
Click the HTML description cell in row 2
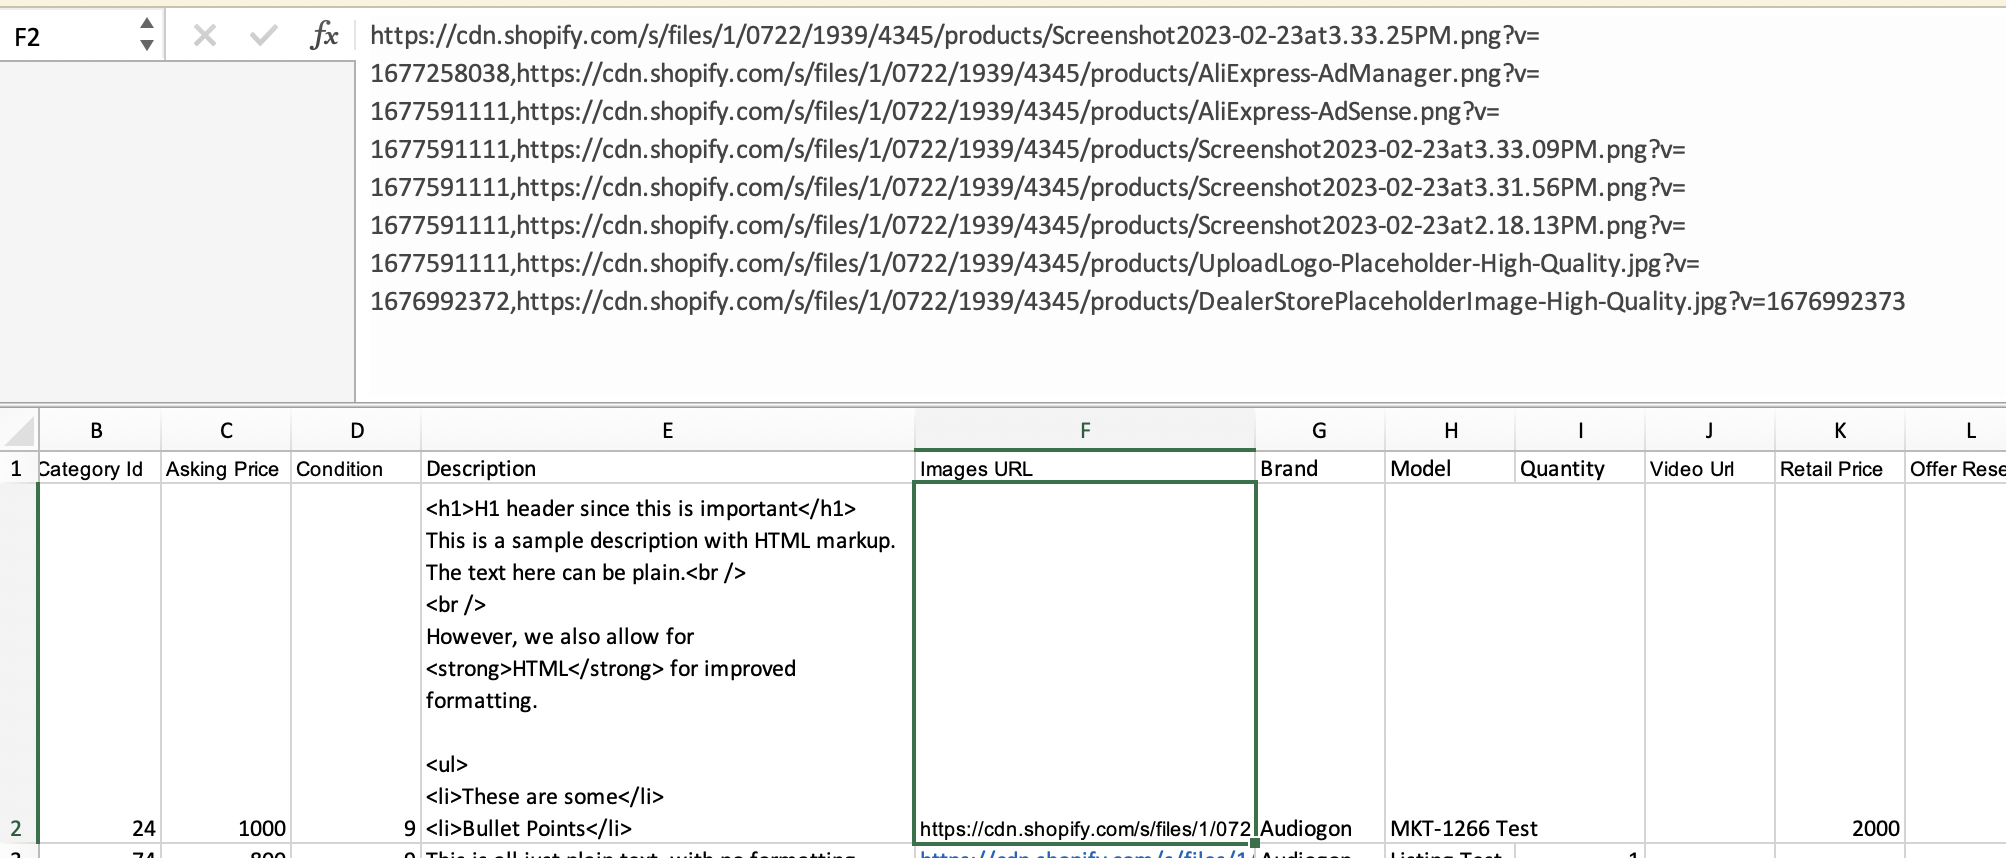pos(668,664)
